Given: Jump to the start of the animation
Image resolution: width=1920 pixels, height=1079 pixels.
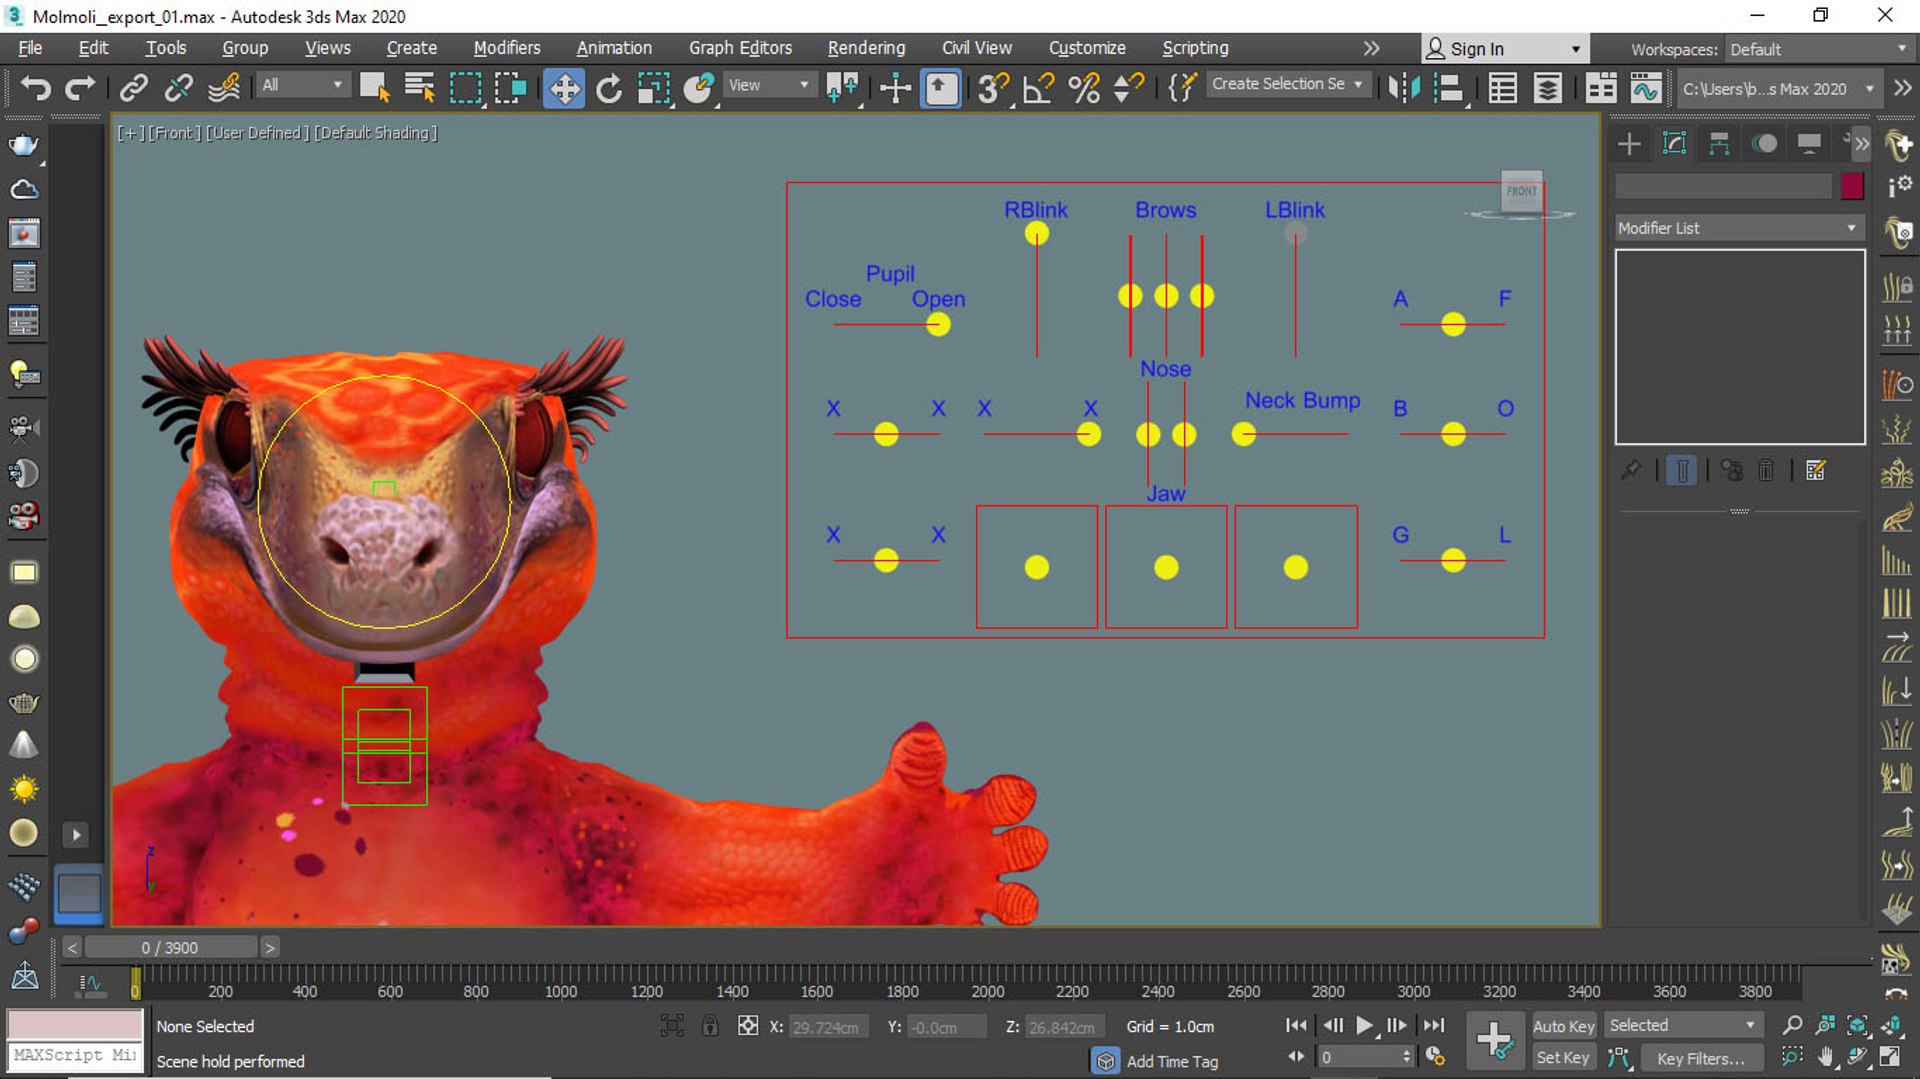Looking at the screenshot, I should click(x=1296, y=1025).
